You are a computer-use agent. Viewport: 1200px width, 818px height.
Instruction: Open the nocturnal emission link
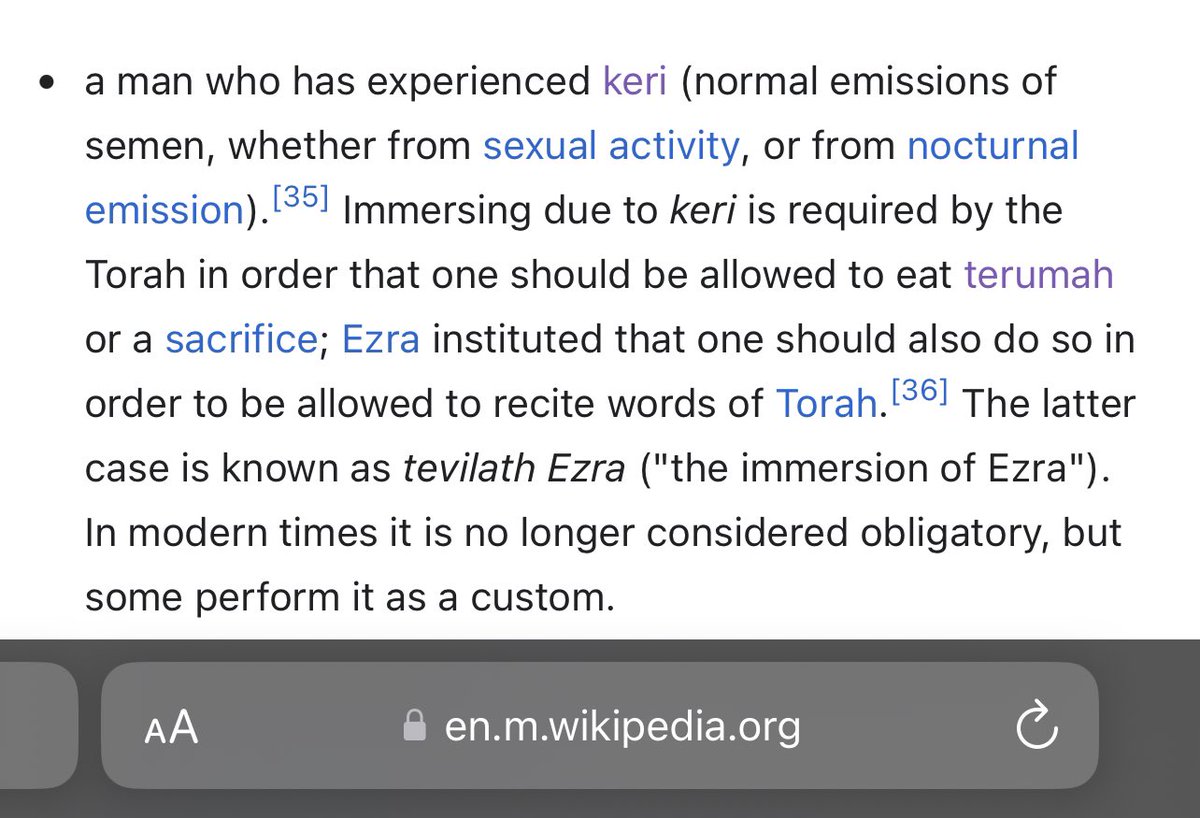(x=992, y=146)
